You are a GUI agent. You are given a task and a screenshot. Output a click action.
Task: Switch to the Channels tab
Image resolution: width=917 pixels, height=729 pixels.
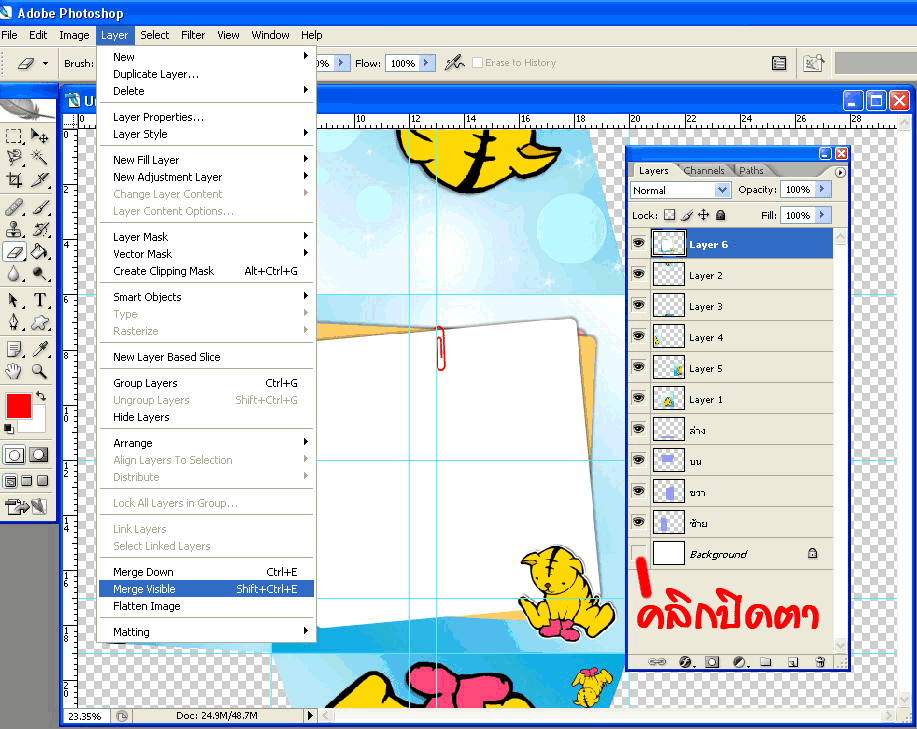click(704, 170)
